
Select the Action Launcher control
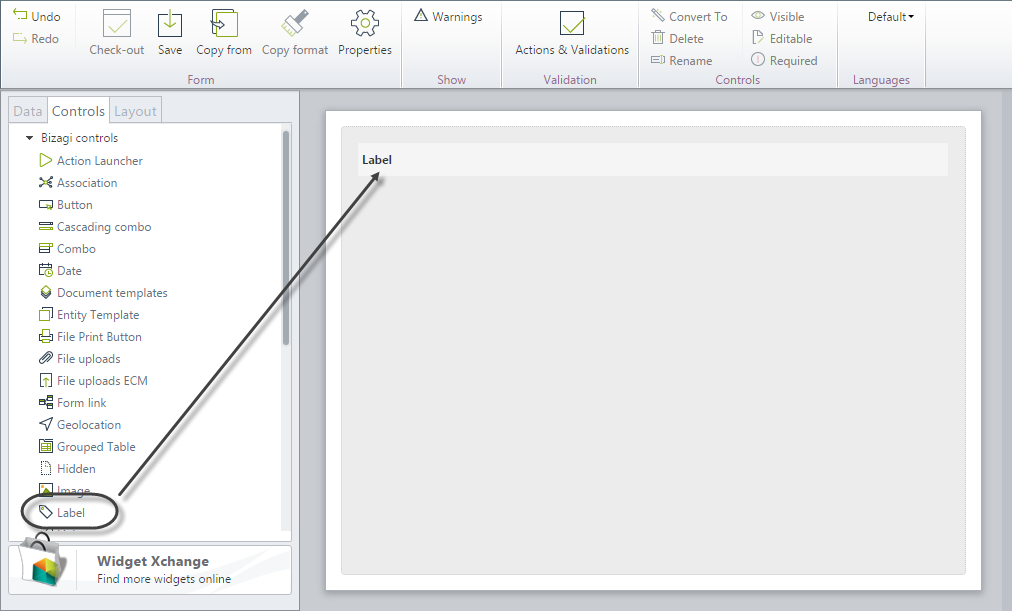(91, 161)
